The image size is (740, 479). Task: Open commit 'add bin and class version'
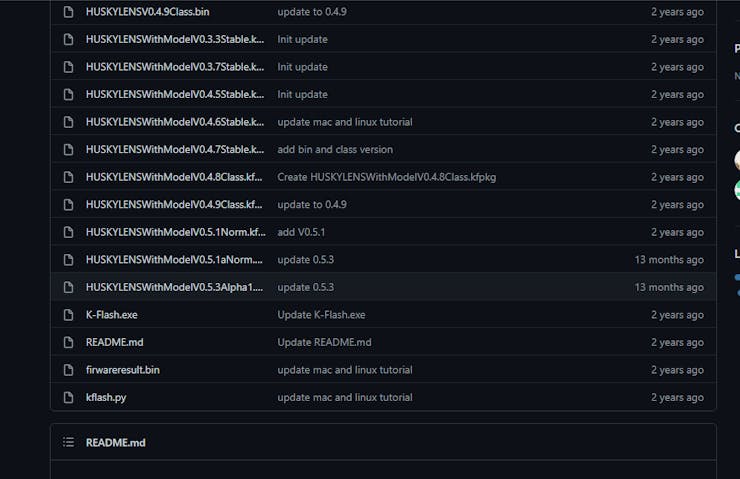(335, 149)
